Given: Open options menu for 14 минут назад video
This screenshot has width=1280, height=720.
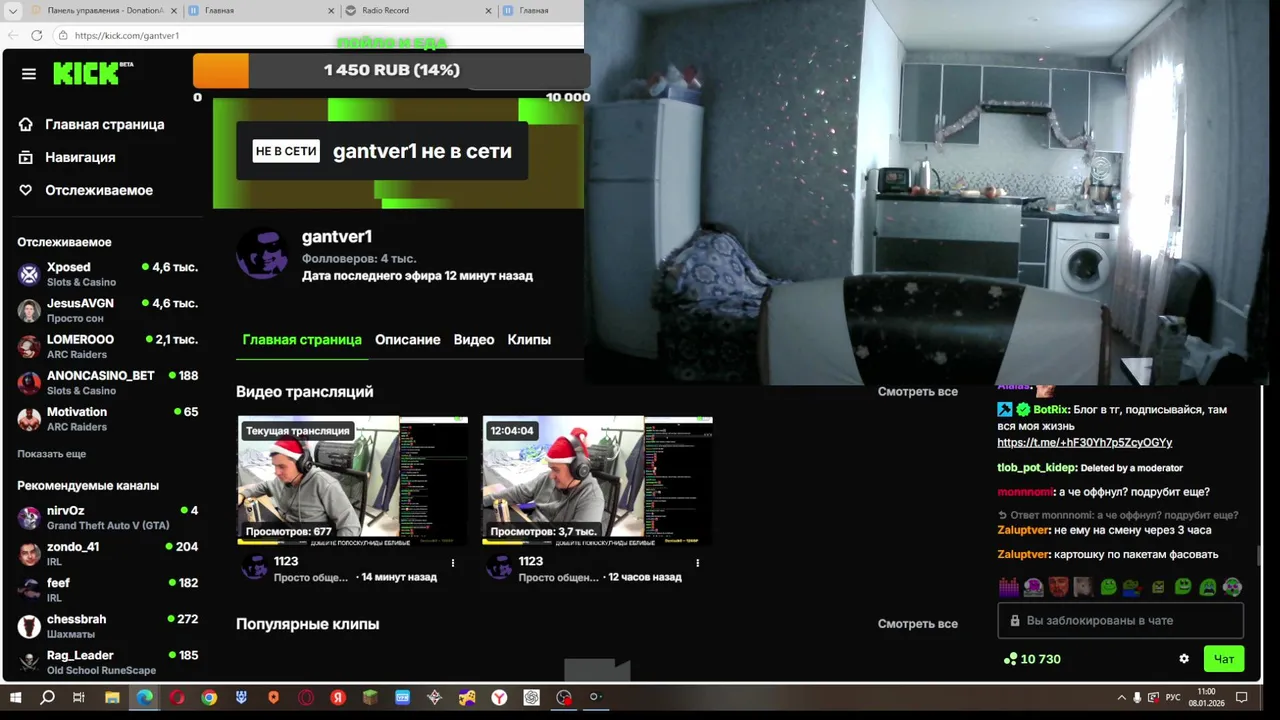Looking at the screenshot, I should click(x=453, y=563).
